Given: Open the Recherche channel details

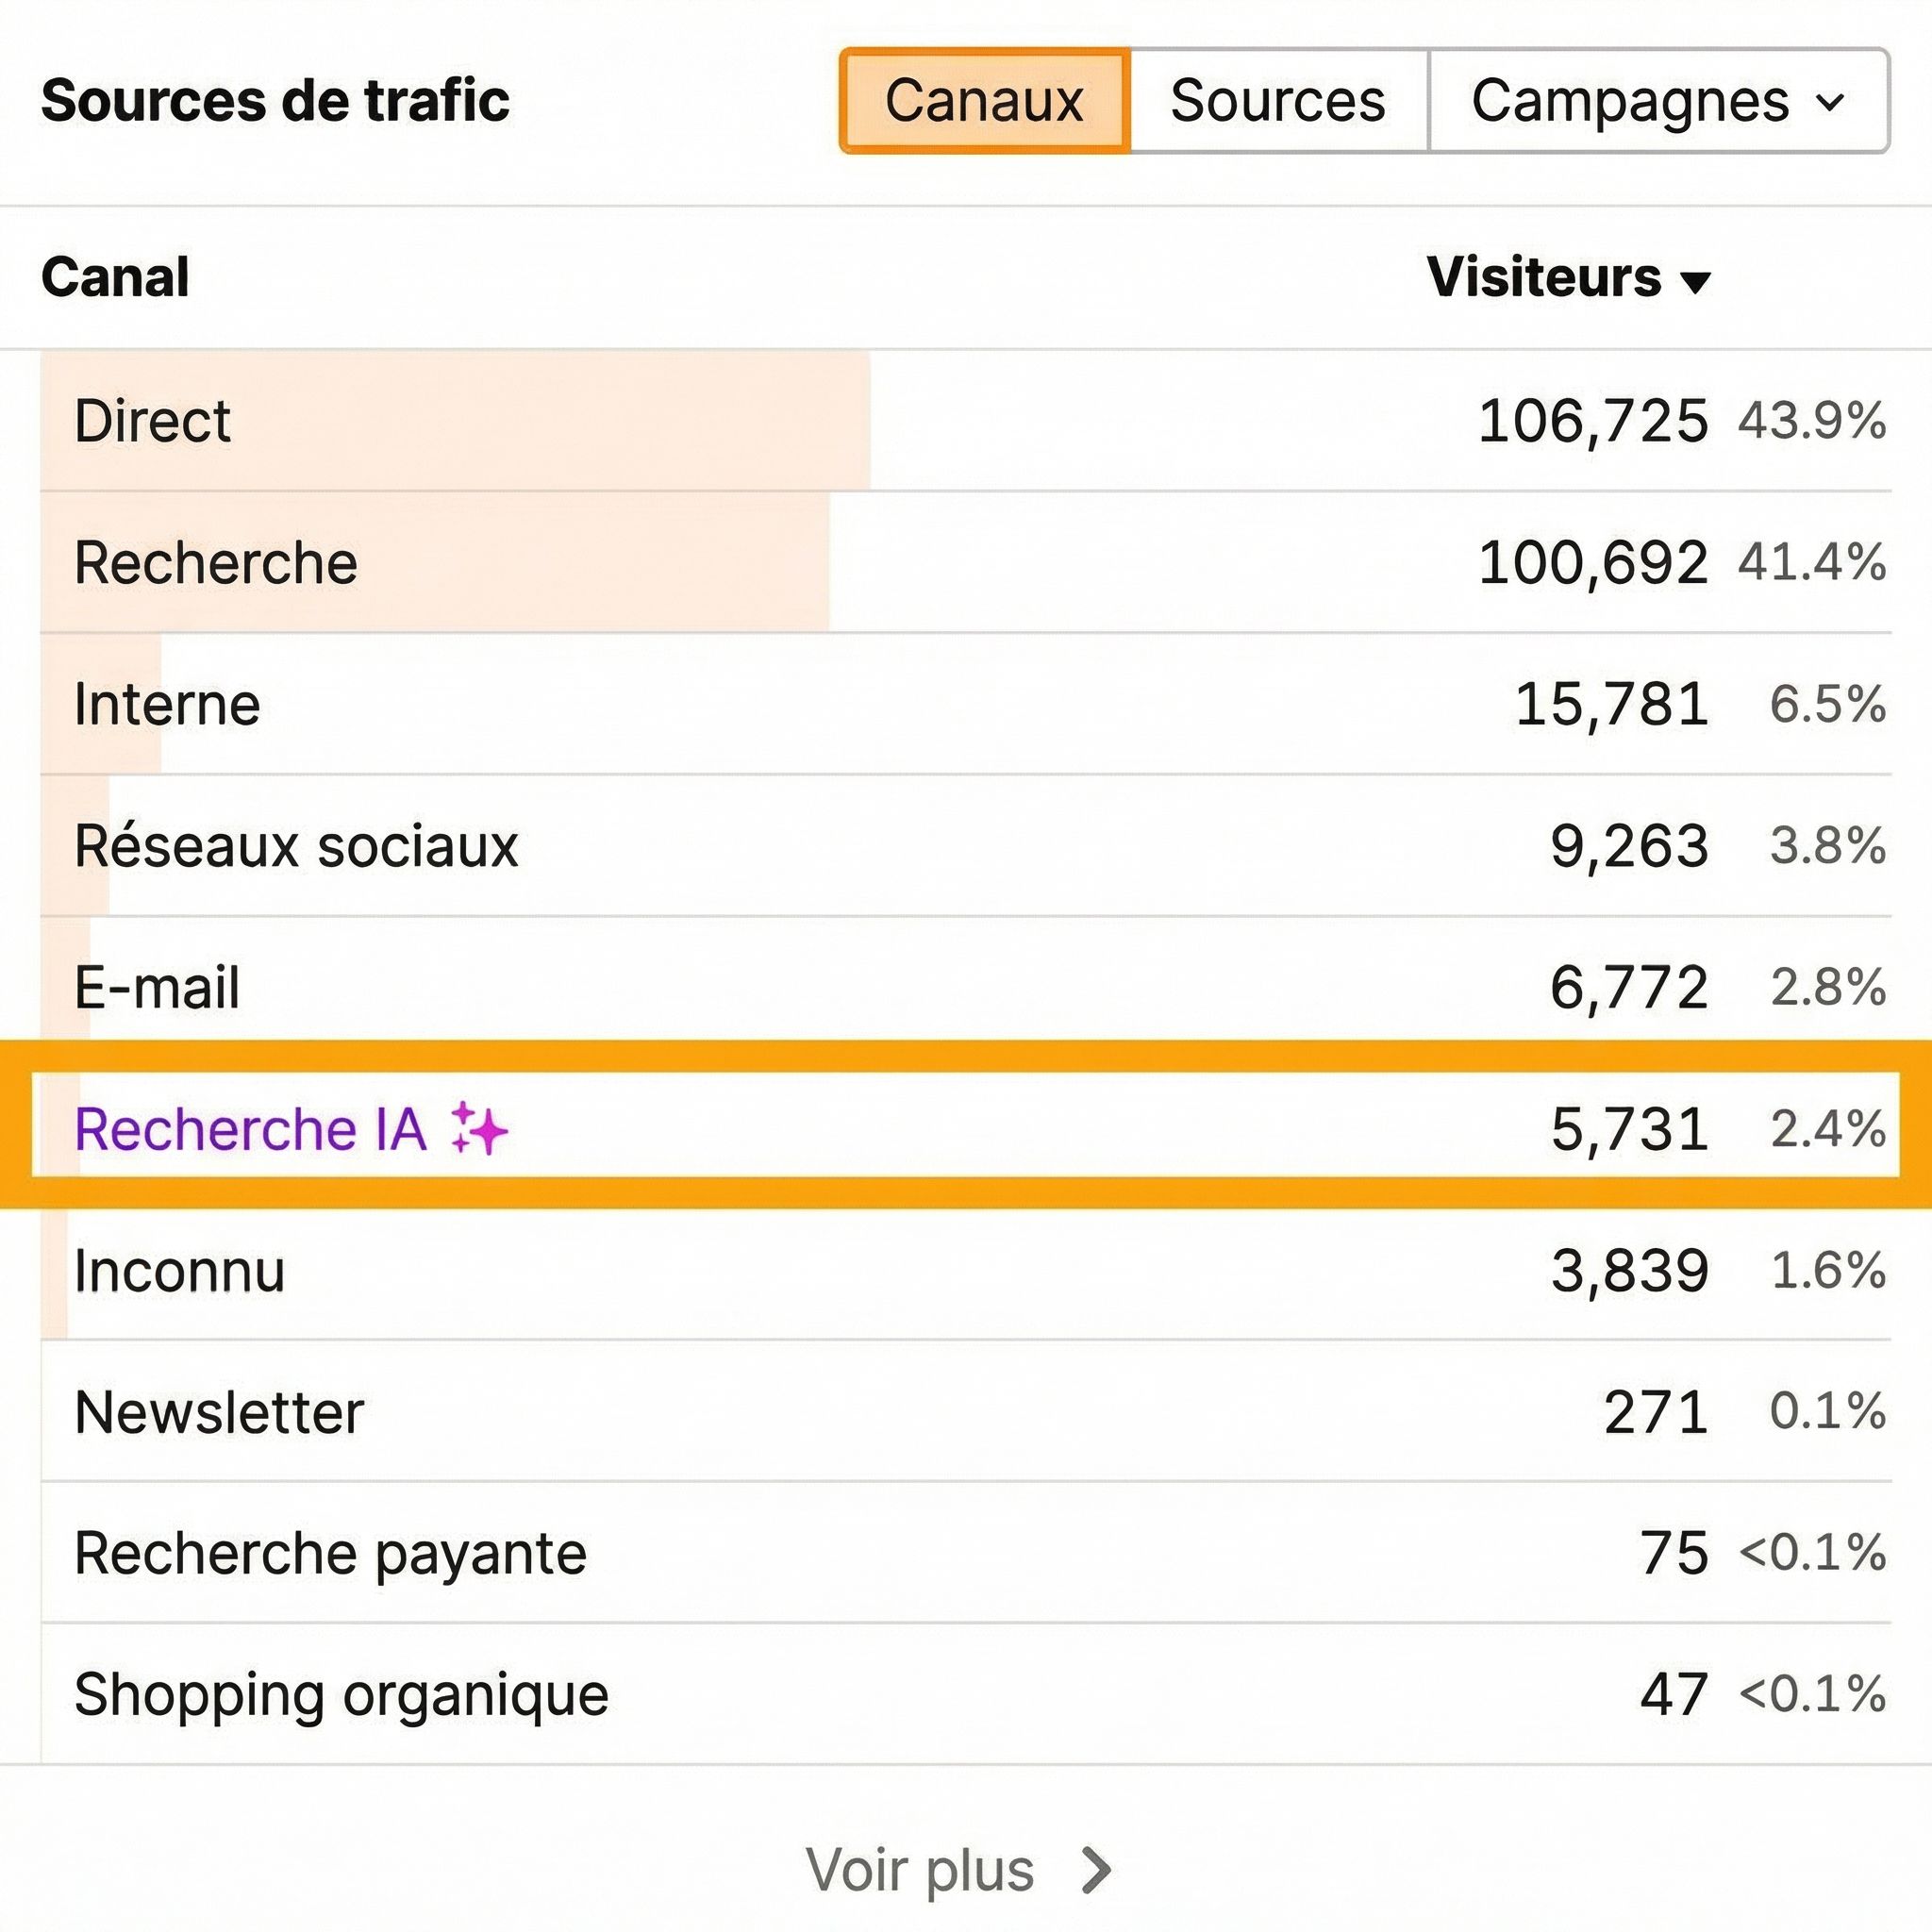Looking at the screenshot, I should tap(216, 562).
